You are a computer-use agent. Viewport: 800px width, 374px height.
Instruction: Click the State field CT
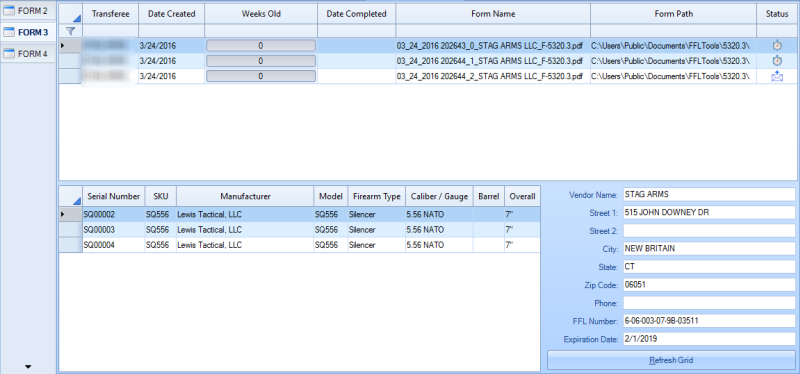(x=709, y=267)
